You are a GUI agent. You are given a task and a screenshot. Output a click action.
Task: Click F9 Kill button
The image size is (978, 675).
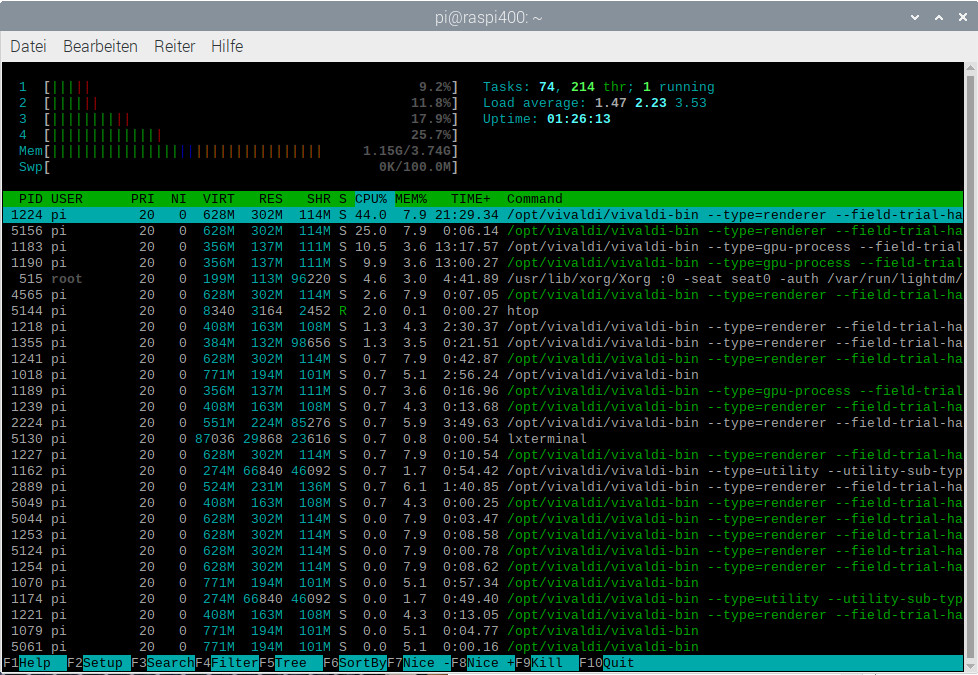coord(546,663)
